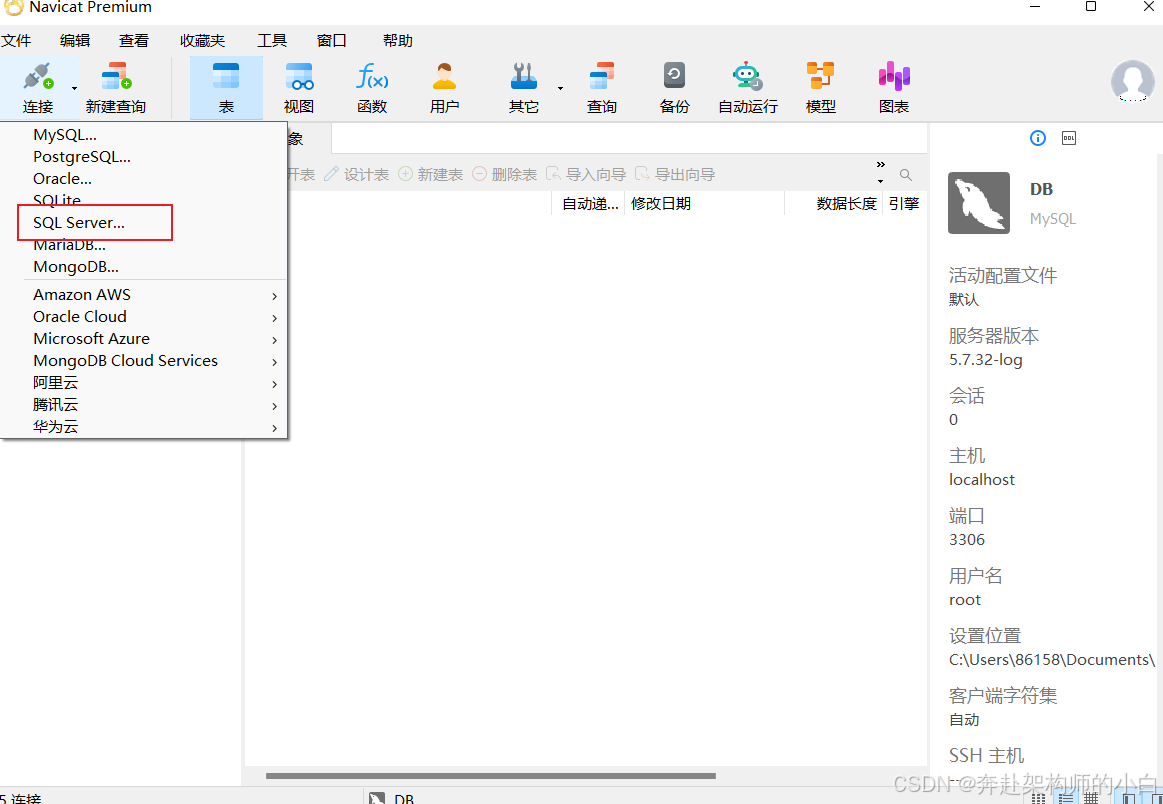Screen dimensions: 1163x804
Task: Open the 自动运行 (Automation) robot icon
Action: click(x=748, y=88)
